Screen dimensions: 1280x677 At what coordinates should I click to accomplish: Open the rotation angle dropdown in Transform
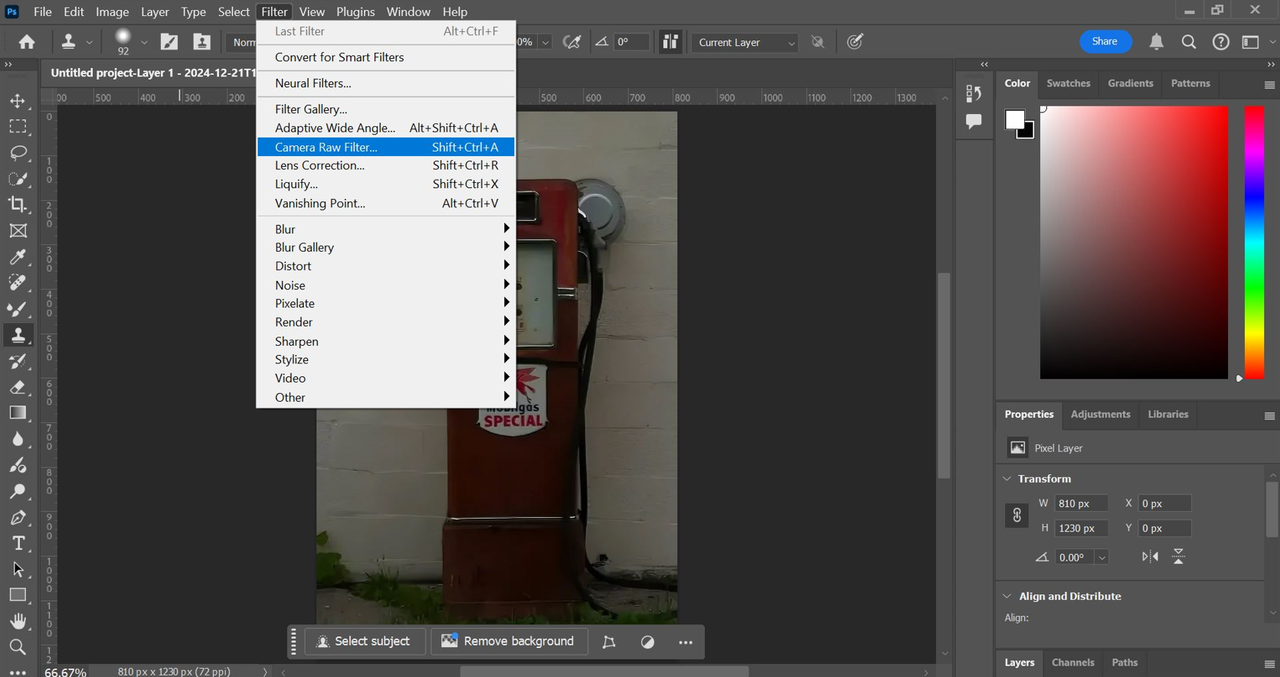[x=1101, y=557]
